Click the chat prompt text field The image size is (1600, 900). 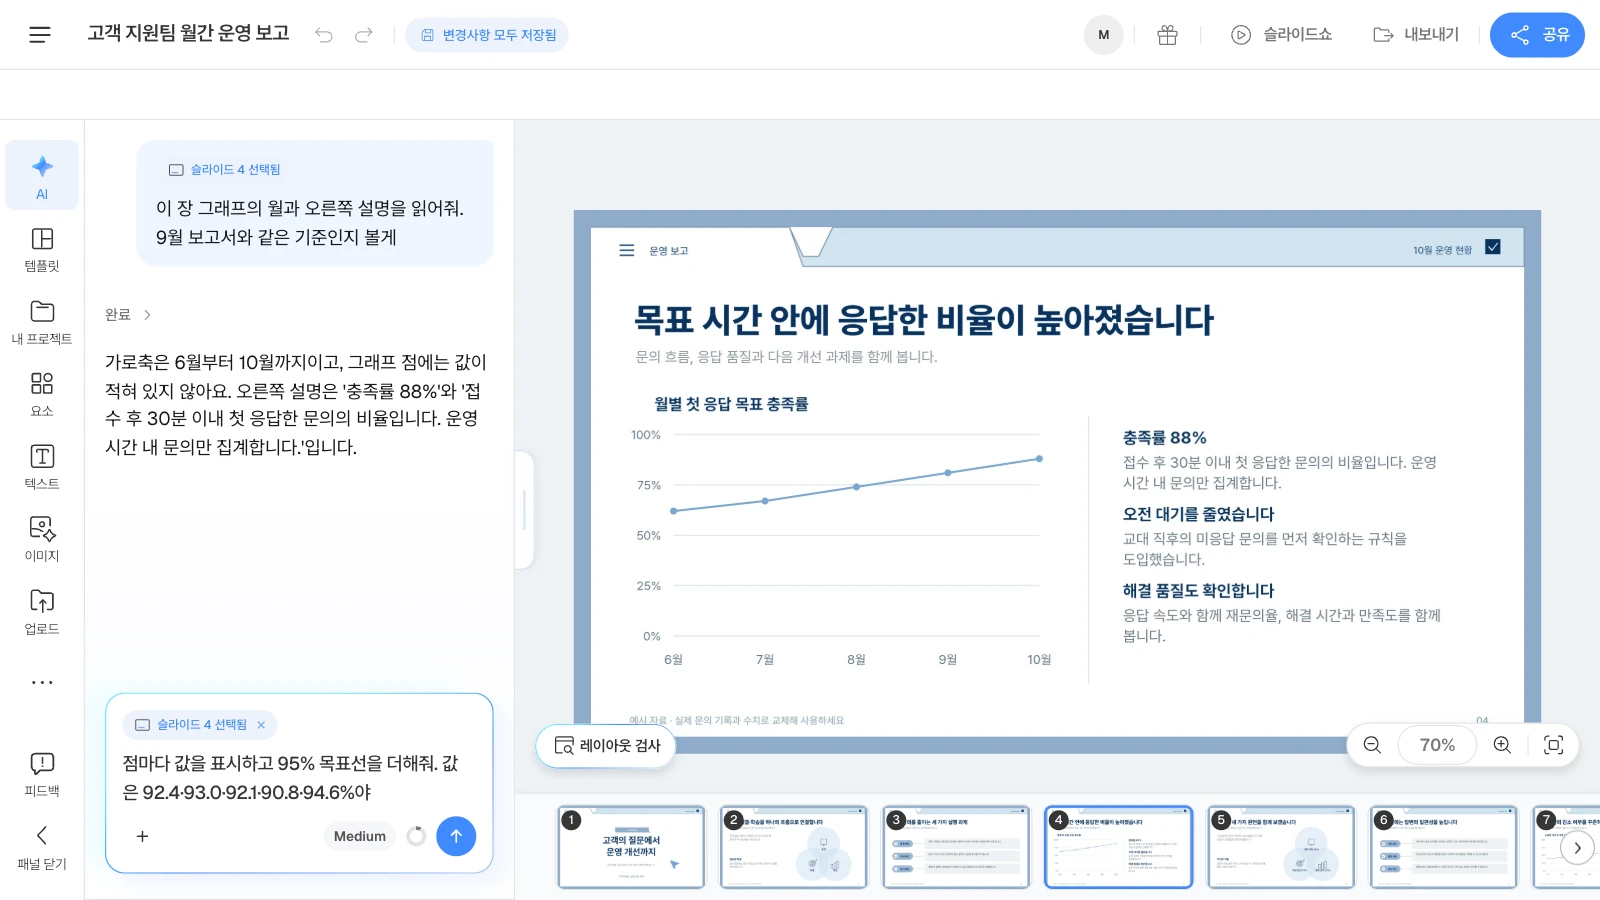(298, 778)
